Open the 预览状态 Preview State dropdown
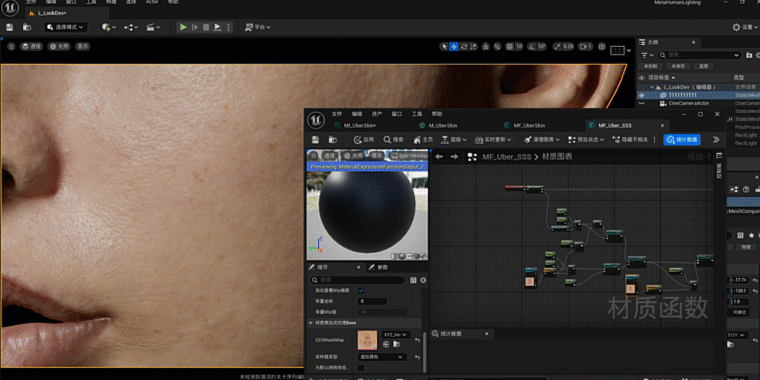 [x=586, y=140]
